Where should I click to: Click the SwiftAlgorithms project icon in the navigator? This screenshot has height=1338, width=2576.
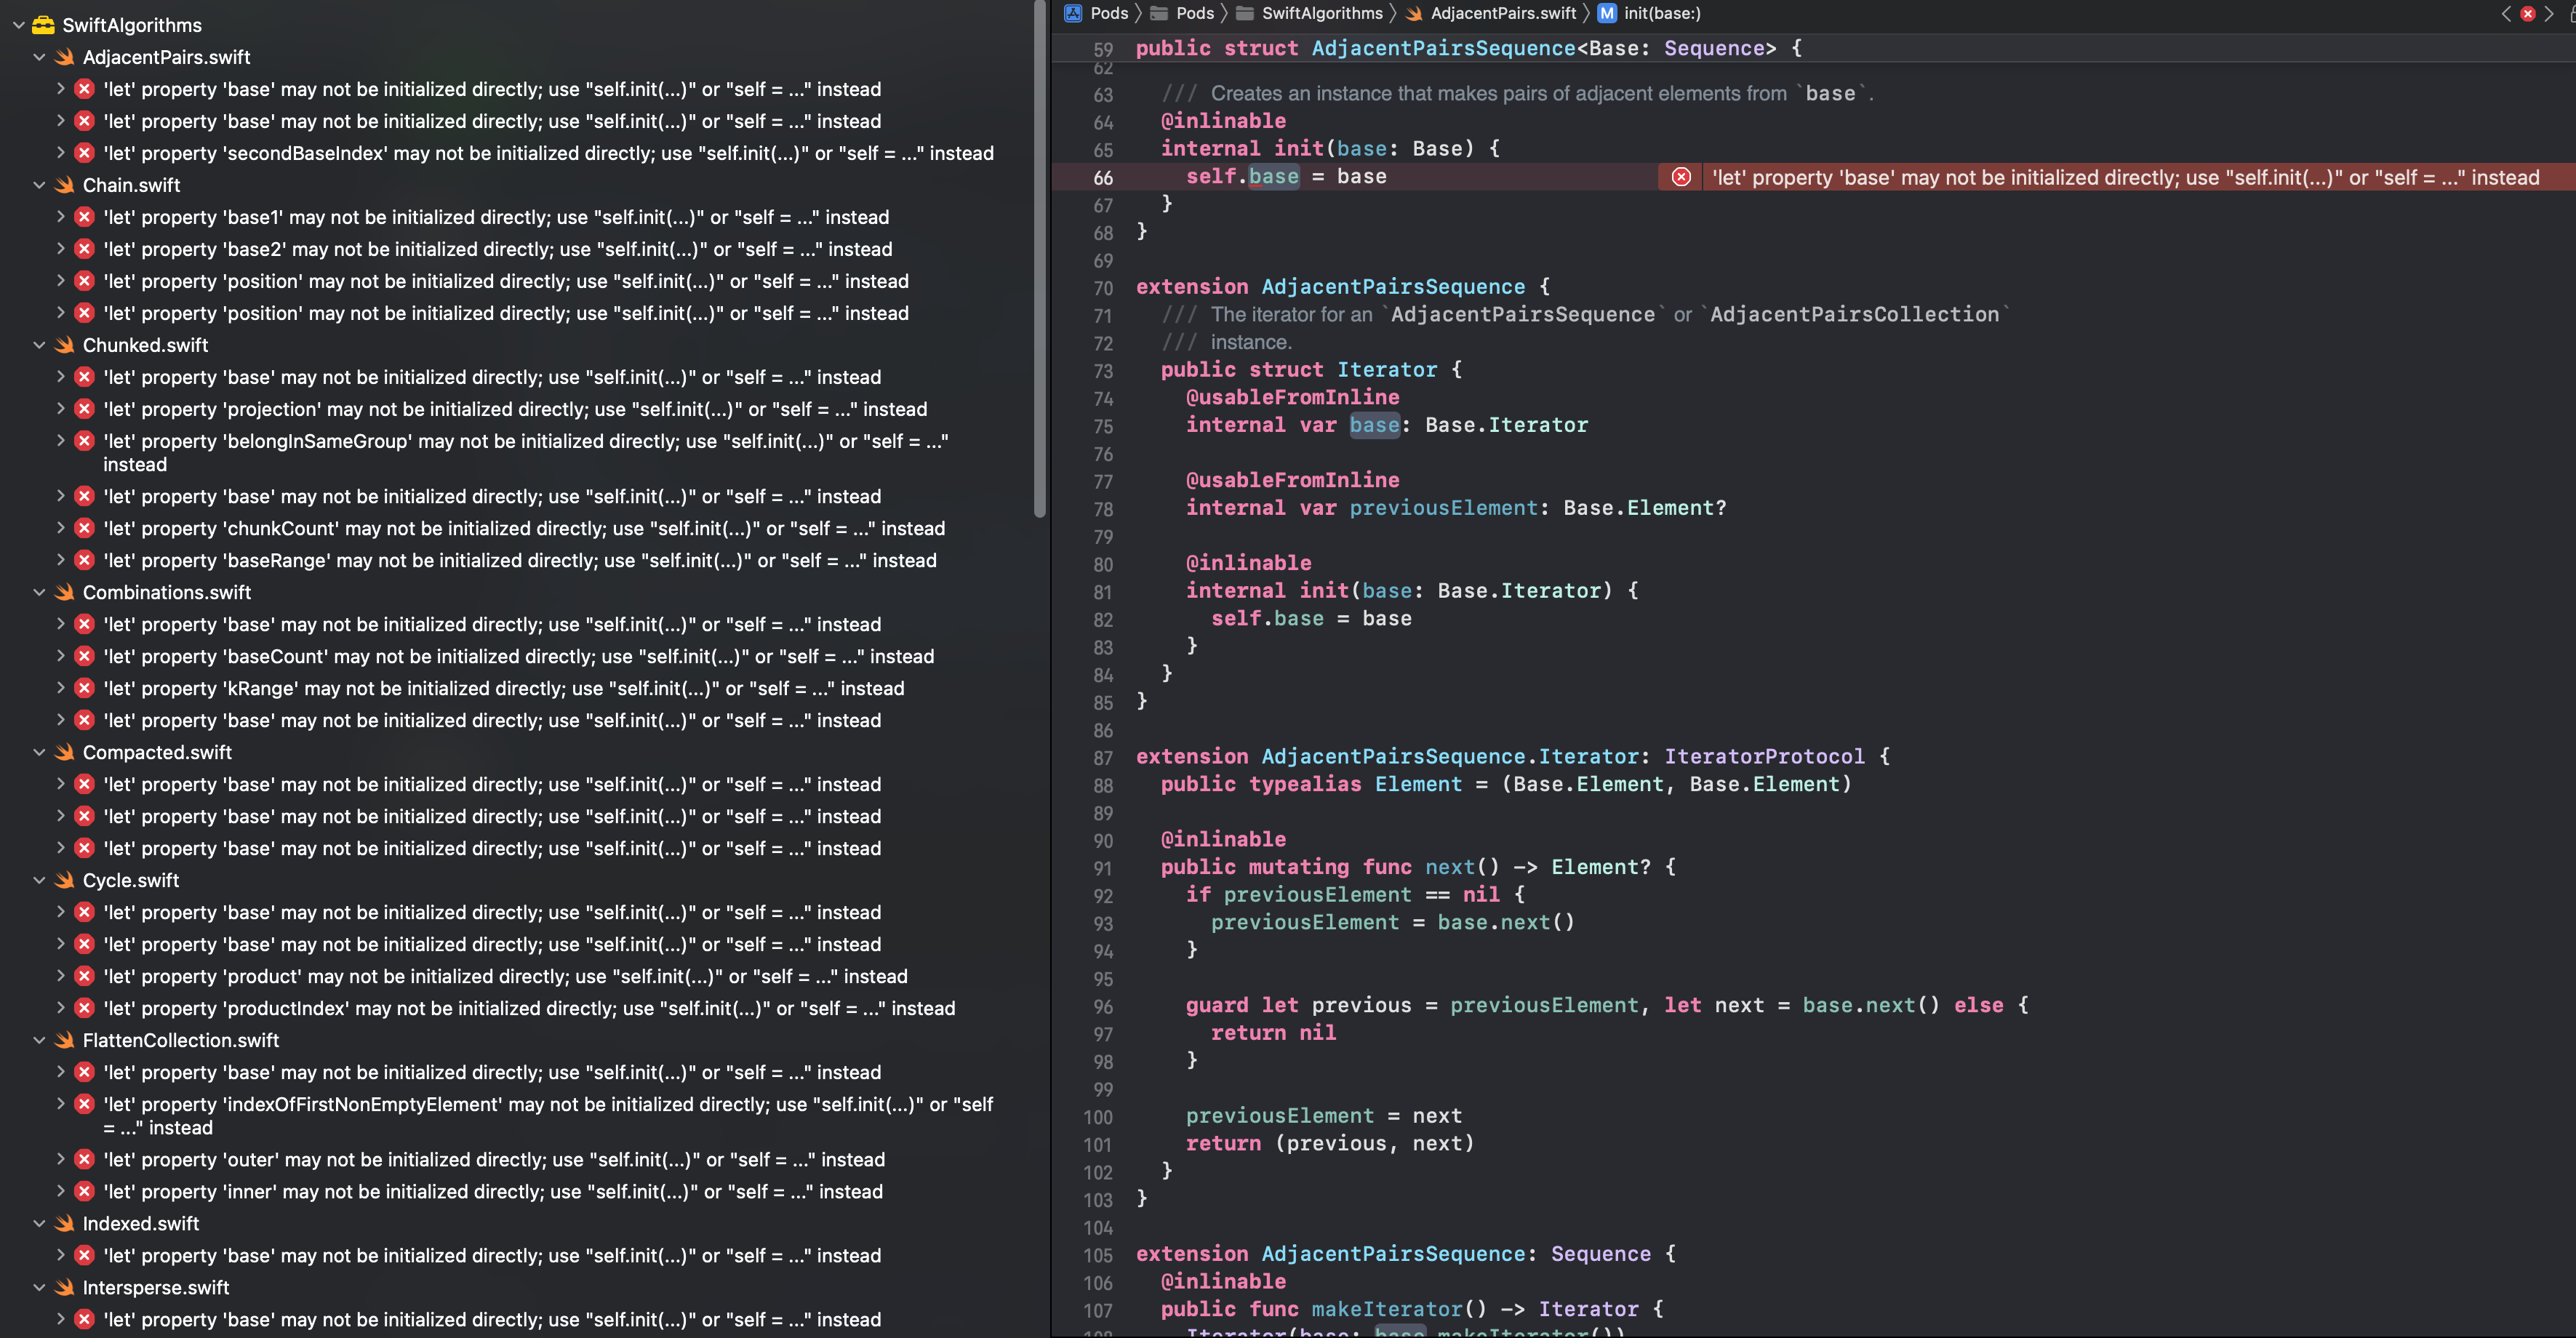coord(42,24)
